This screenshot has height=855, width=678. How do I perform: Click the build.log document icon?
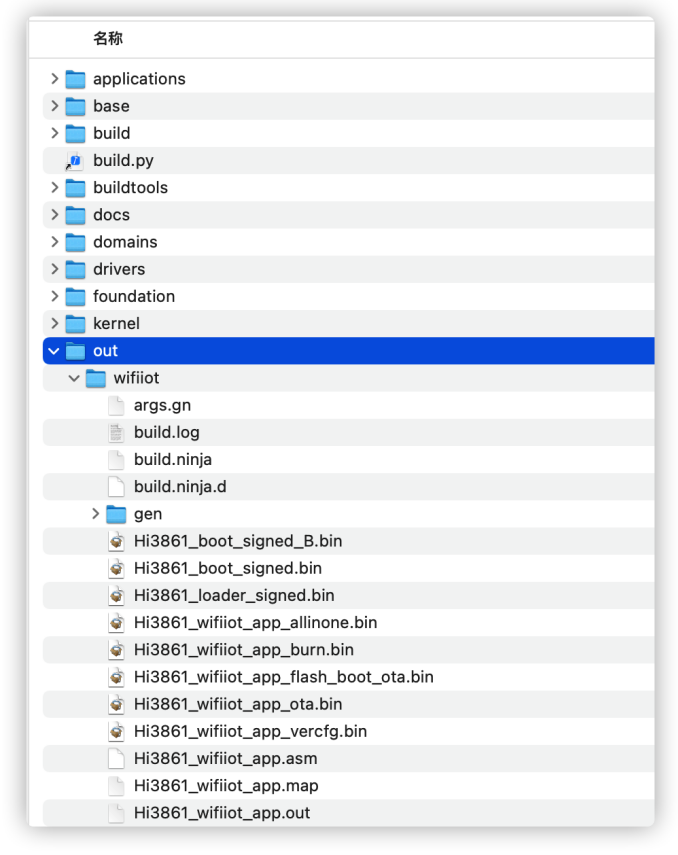116,433
